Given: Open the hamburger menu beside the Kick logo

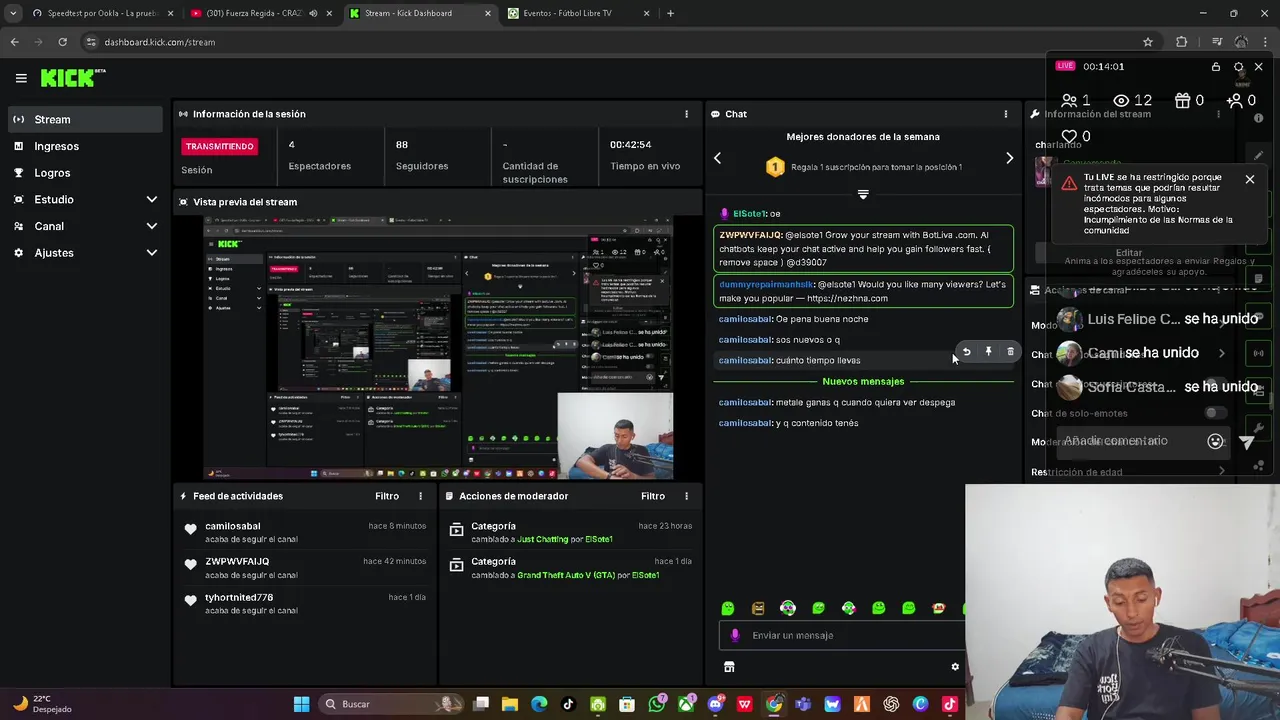Looking at the screenshot, I should coord(21,78).
